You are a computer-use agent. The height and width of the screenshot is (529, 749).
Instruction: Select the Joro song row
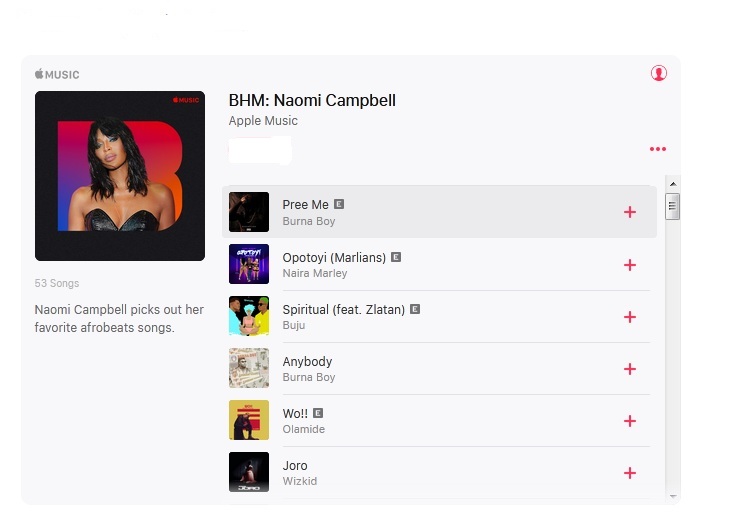coord(439,473)
